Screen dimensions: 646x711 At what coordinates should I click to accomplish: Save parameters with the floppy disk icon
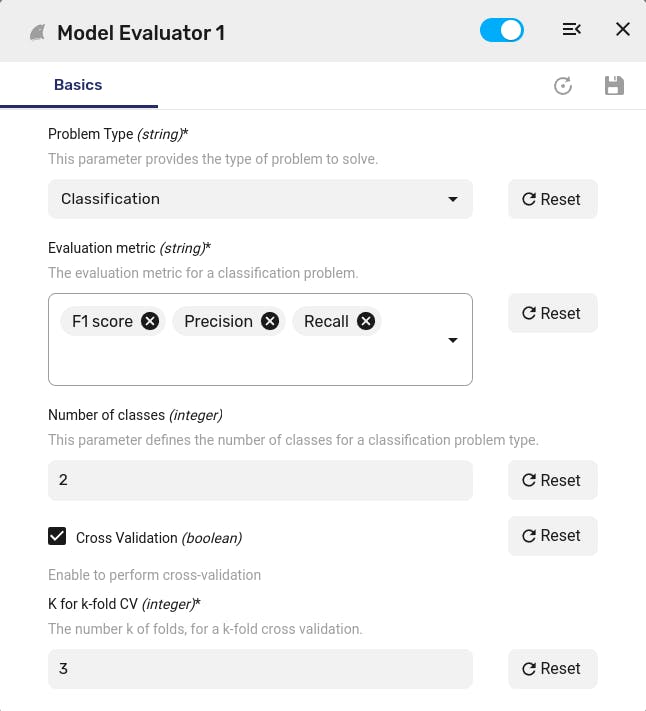coord(614,86)
